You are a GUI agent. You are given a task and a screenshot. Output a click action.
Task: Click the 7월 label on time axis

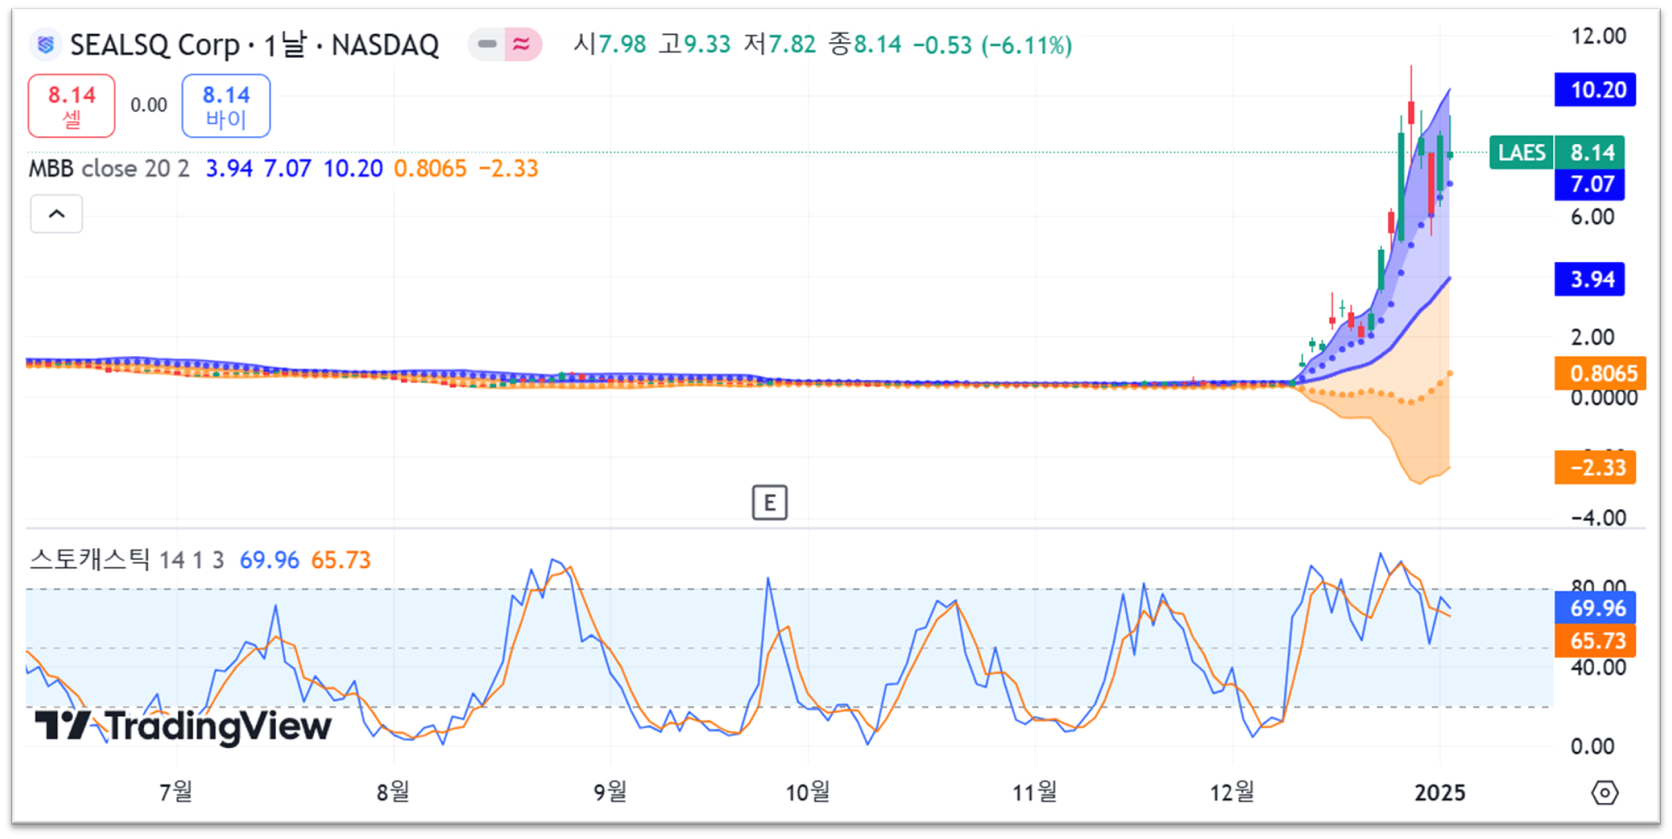pos(176,792)
